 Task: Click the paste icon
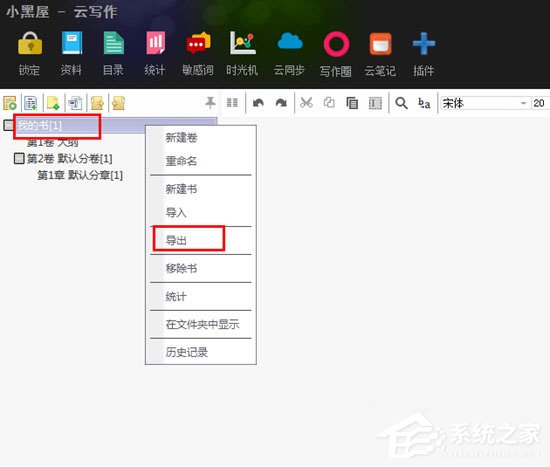click(x=352, y=103)
